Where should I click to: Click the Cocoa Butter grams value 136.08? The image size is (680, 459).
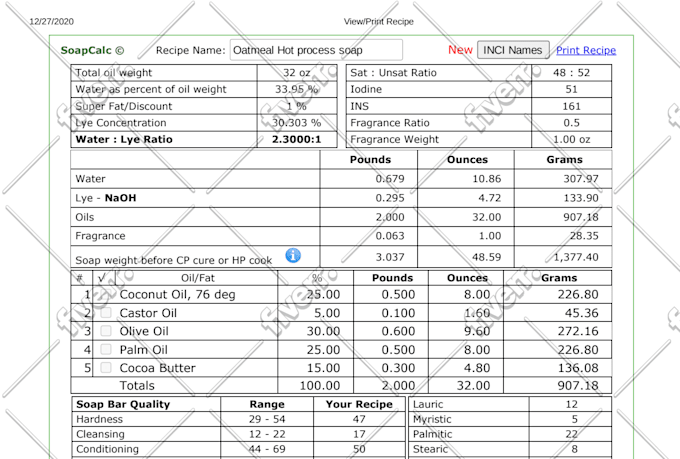(578, 368)
